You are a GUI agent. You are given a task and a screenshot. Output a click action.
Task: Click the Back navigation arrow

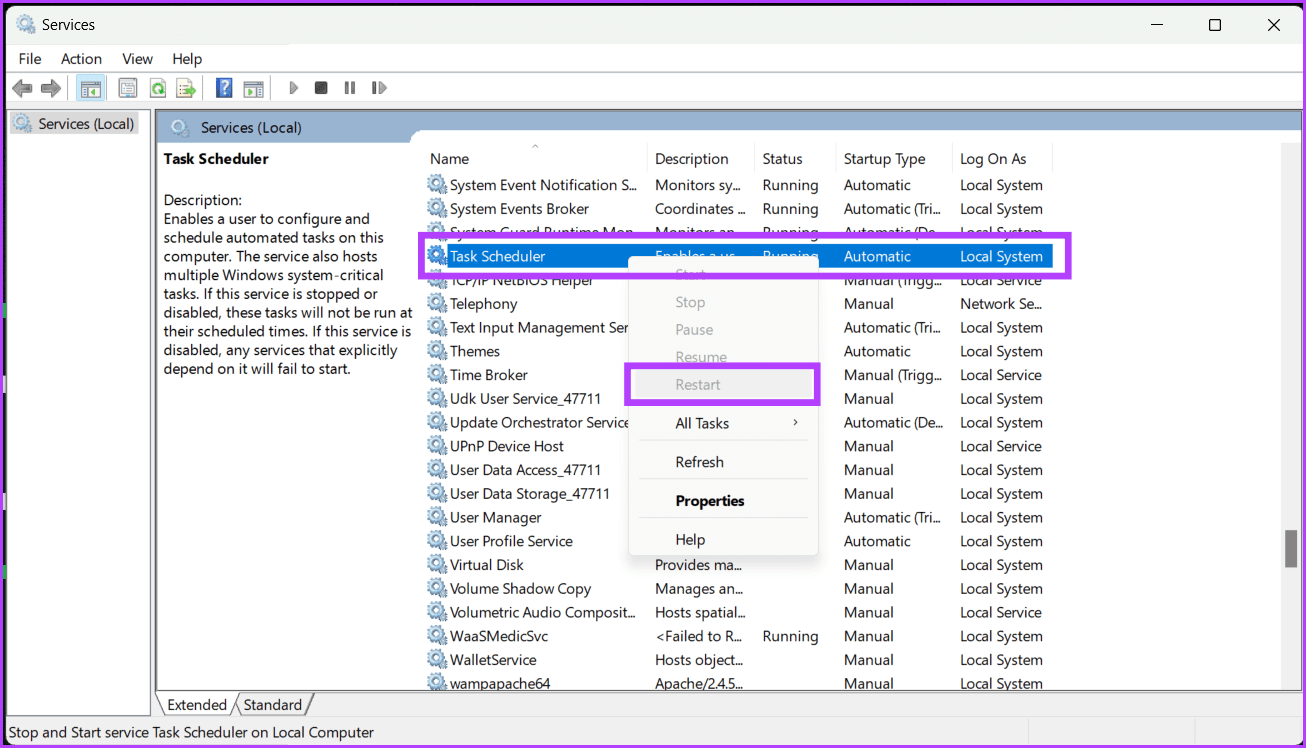coord(22,87)
